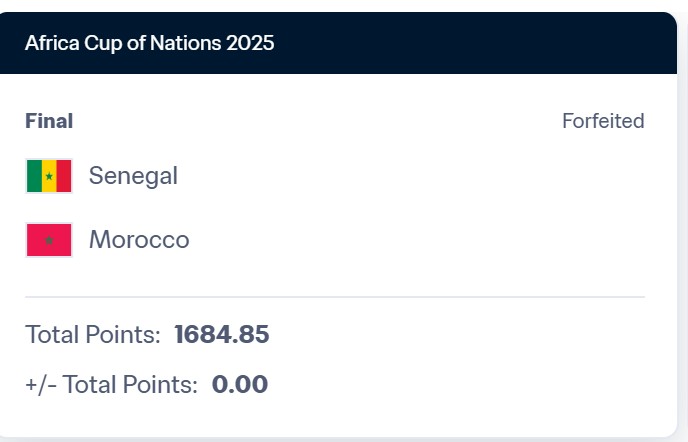The height and width of the screenshot is (442, 688).
Task: Click the star on Senegal flag
Action: click(x=49, y=176)
